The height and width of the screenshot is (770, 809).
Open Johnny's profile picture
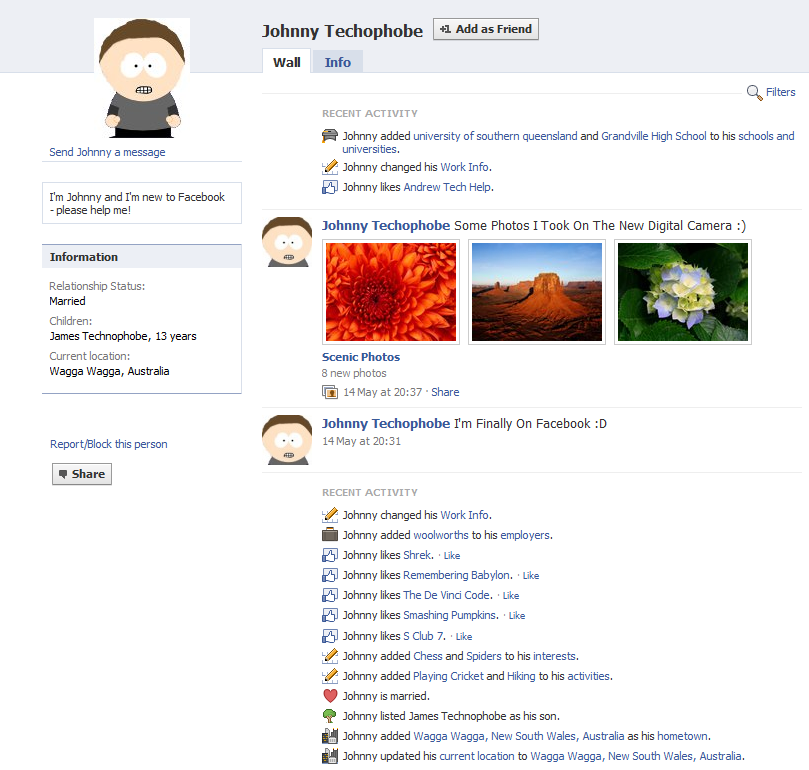142,78
